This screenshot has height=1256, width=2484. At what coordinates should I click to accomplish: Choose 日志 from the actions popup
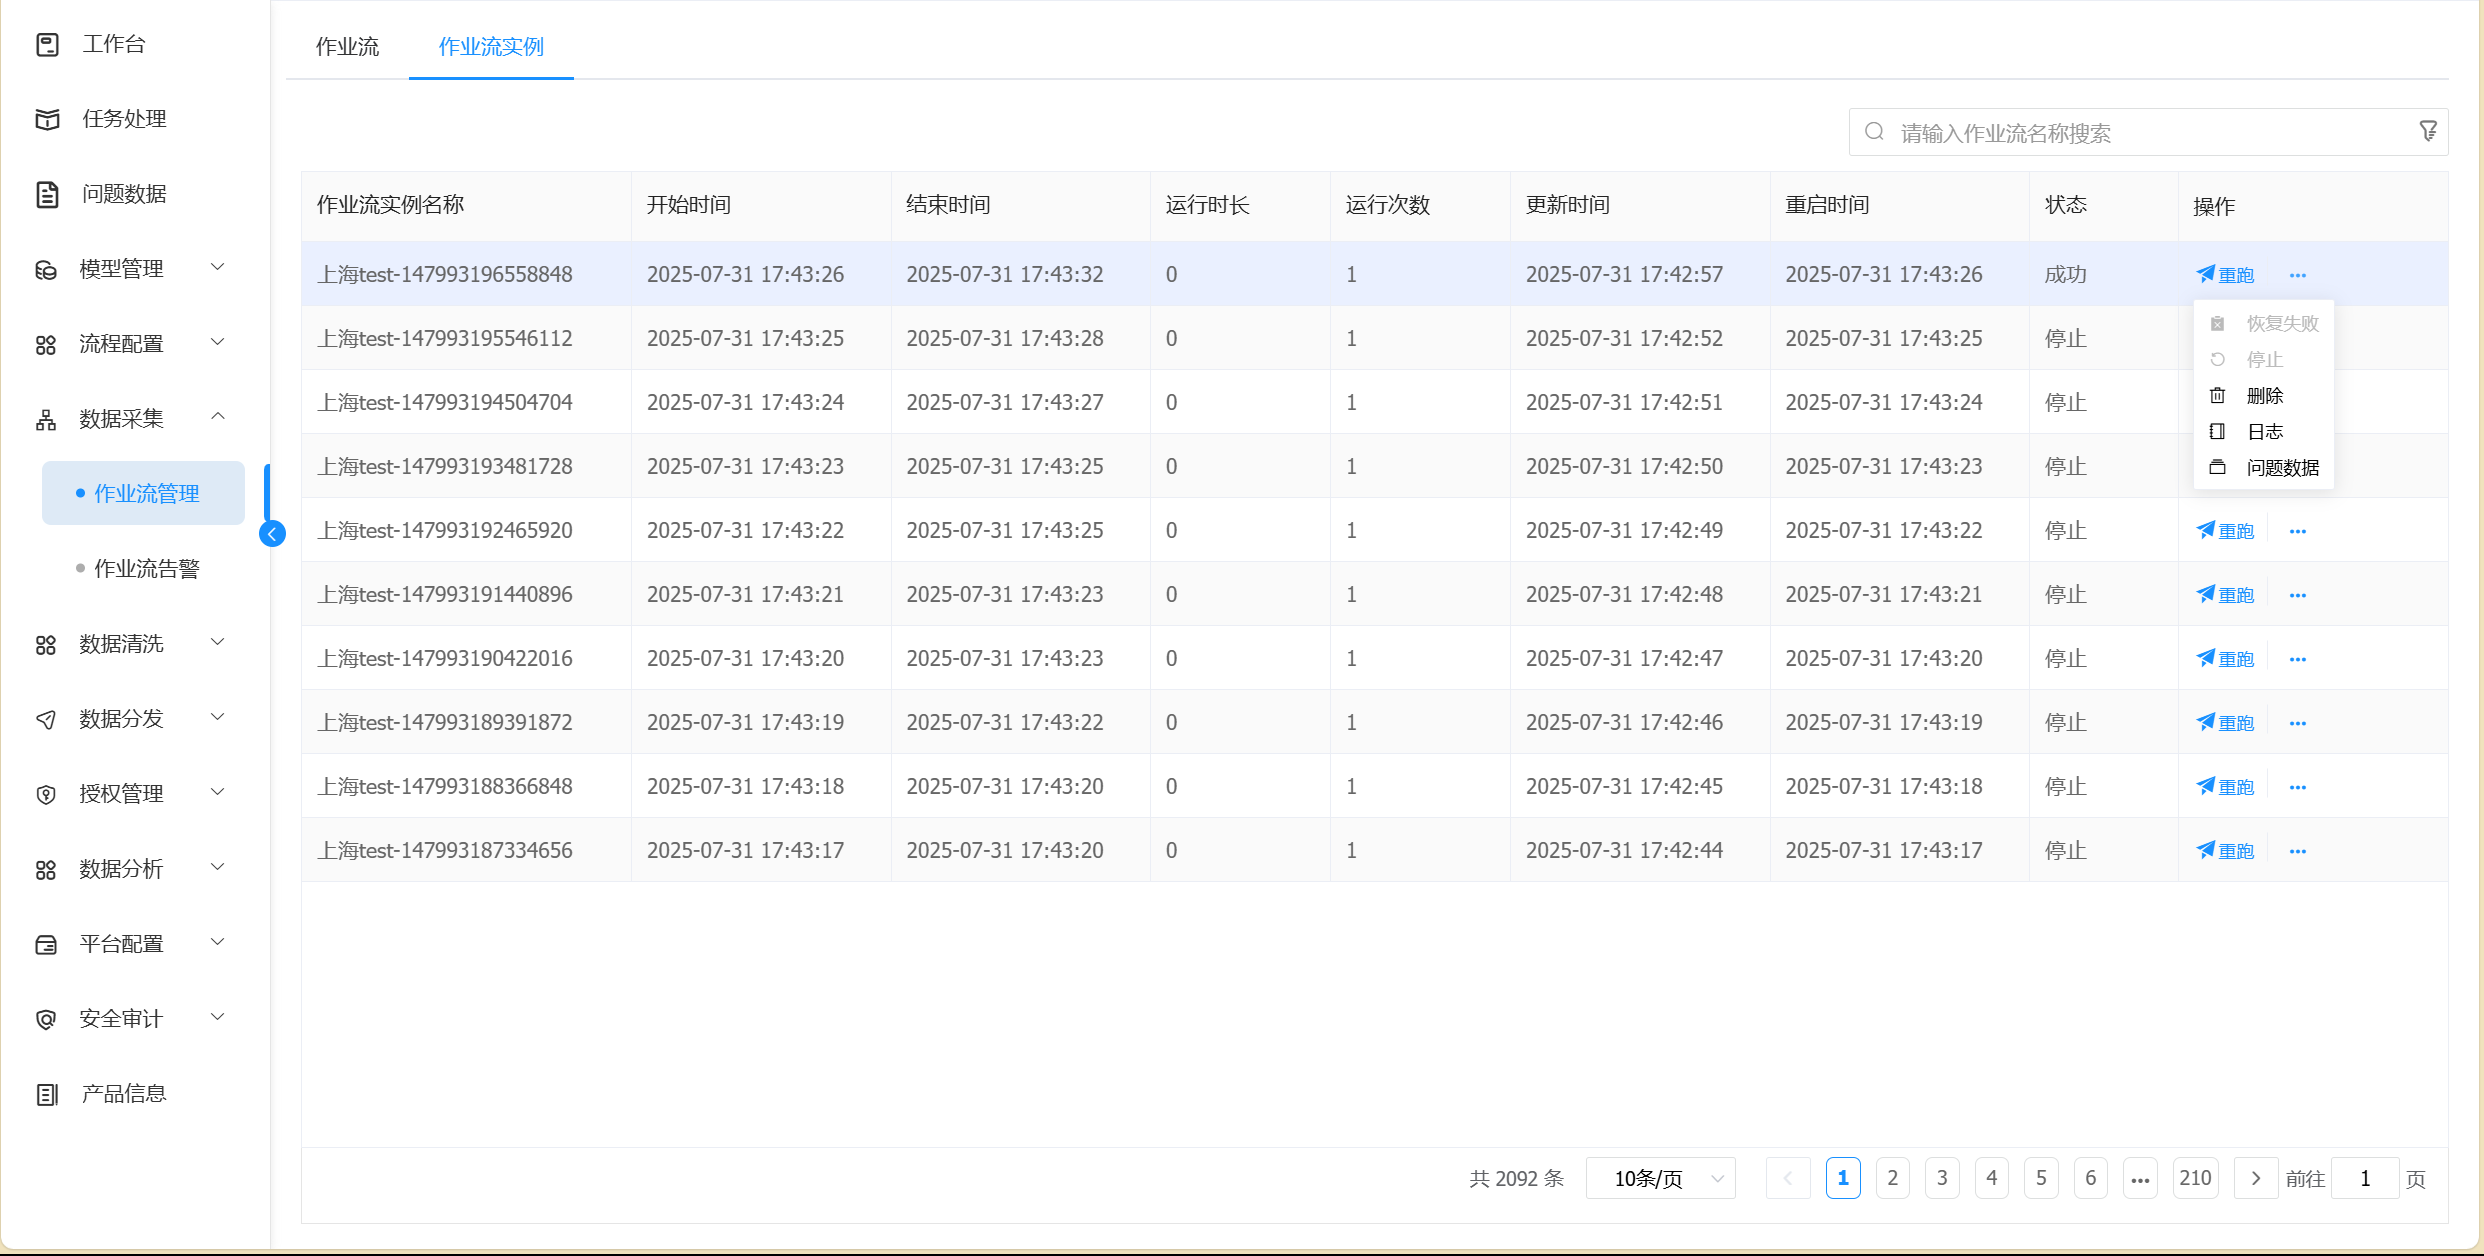tap(2264, 432)
